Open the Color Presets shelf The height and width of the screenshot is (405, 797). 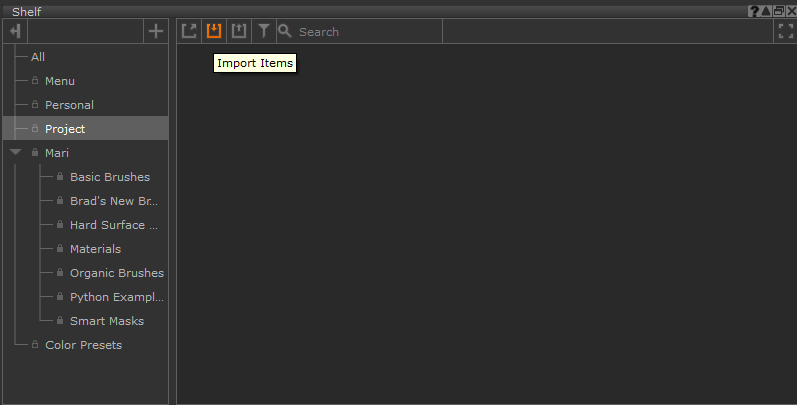83,345
